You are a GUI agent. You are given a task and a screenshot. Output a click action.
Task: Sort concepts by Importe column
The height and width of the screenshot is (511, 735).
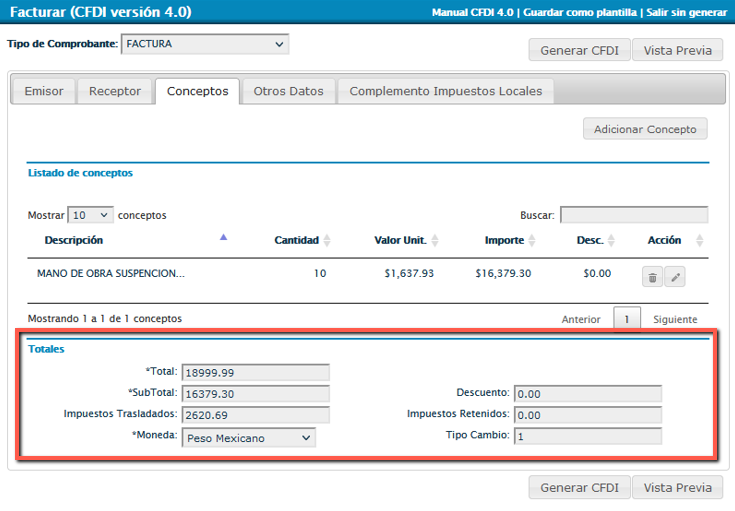pos(532,241)
